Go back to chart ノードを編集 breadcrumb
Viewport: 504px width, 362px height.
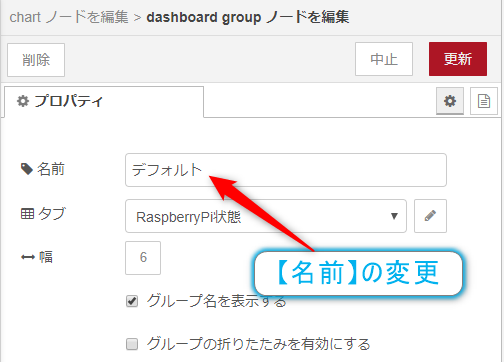tap(69, 17)
